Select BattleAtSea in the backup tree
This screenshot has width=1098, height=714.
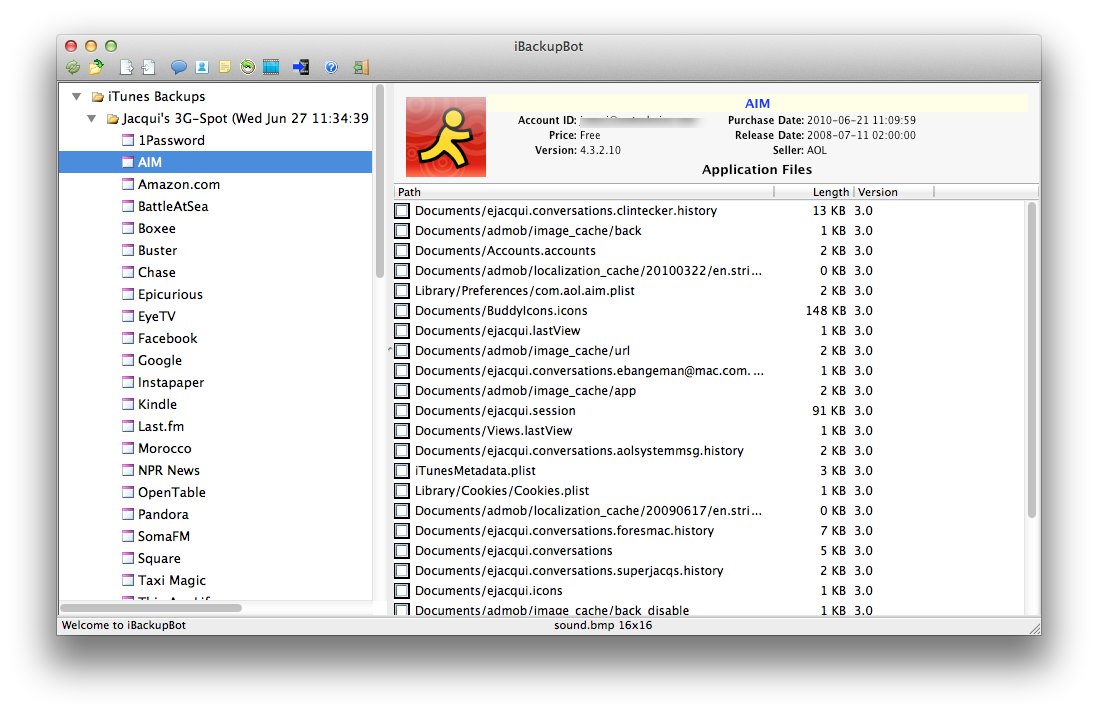tap(173, 206)
